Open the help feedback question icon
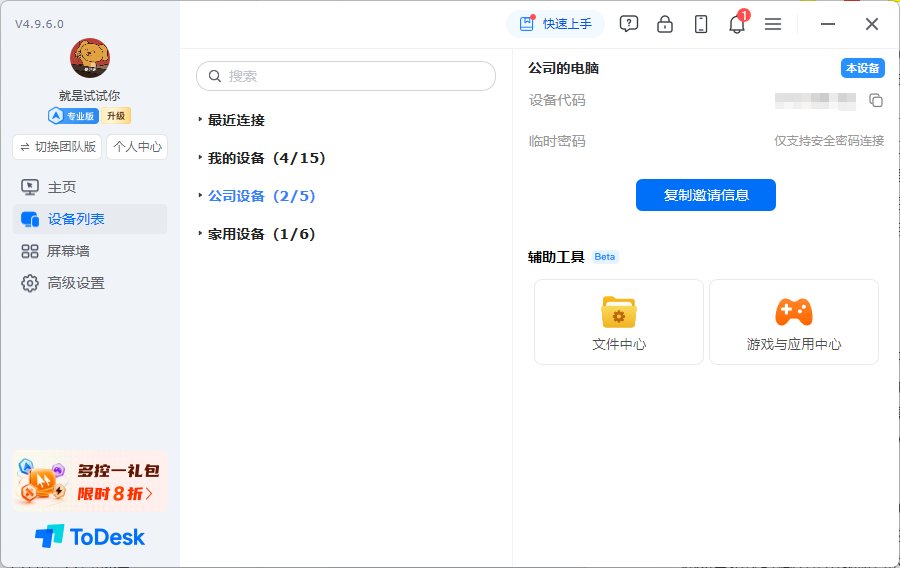Image resolution: width=900 pixels, height=568 pixels. pyautogui.click(x=629, y=24)
